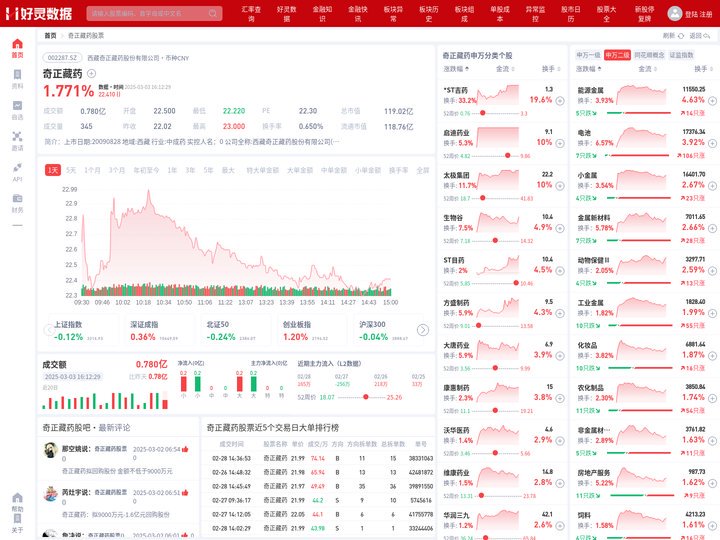This screenshot has width=720, height=540.
Task: Click the 返回 back icon
Action: pyautogui.click(x=707, y=35)
